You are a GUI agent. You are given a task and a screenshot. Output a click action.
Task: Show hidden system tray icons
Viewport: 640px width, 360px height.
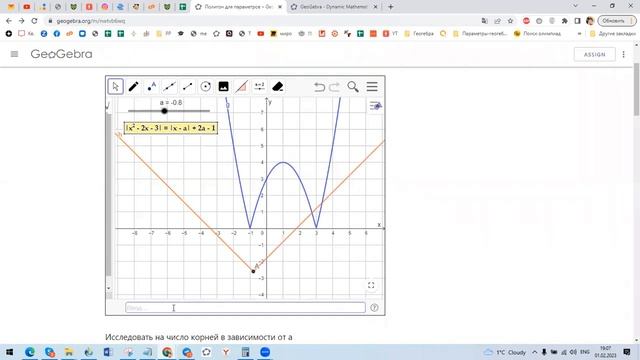click(534, 352)
